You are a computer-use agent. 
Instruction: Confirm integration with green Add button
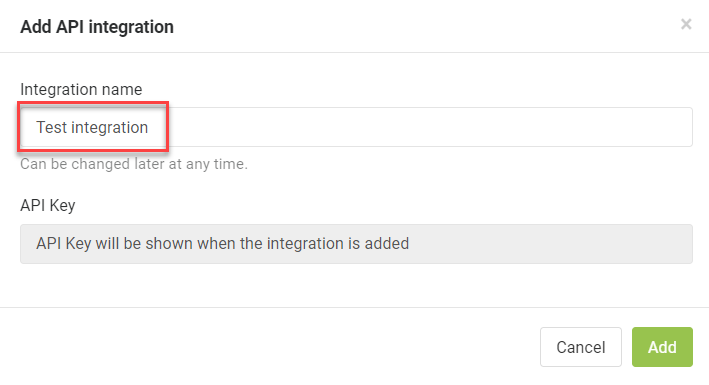click(x=662, y=347)
